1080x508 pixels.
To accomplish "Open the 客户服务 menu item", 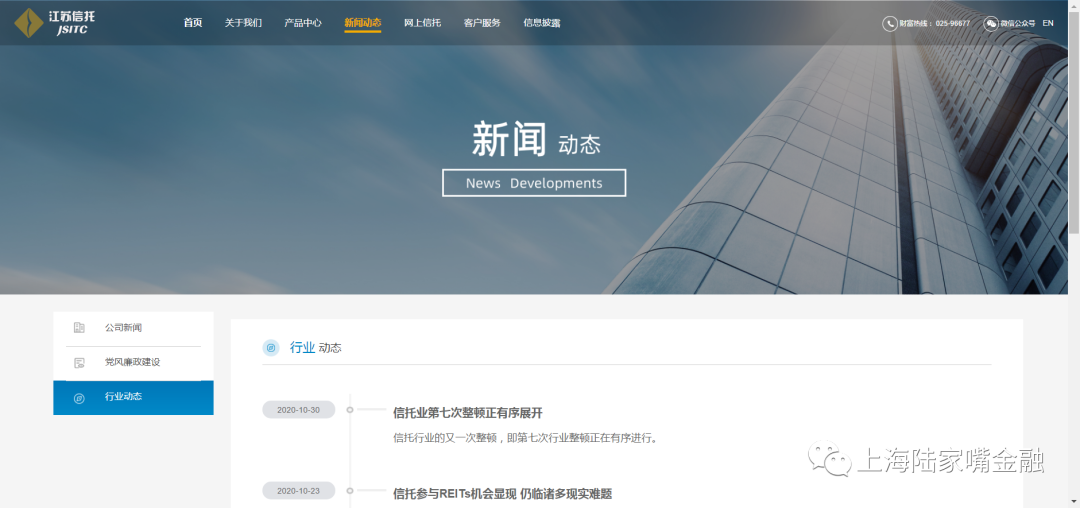I will coord(482,23).
